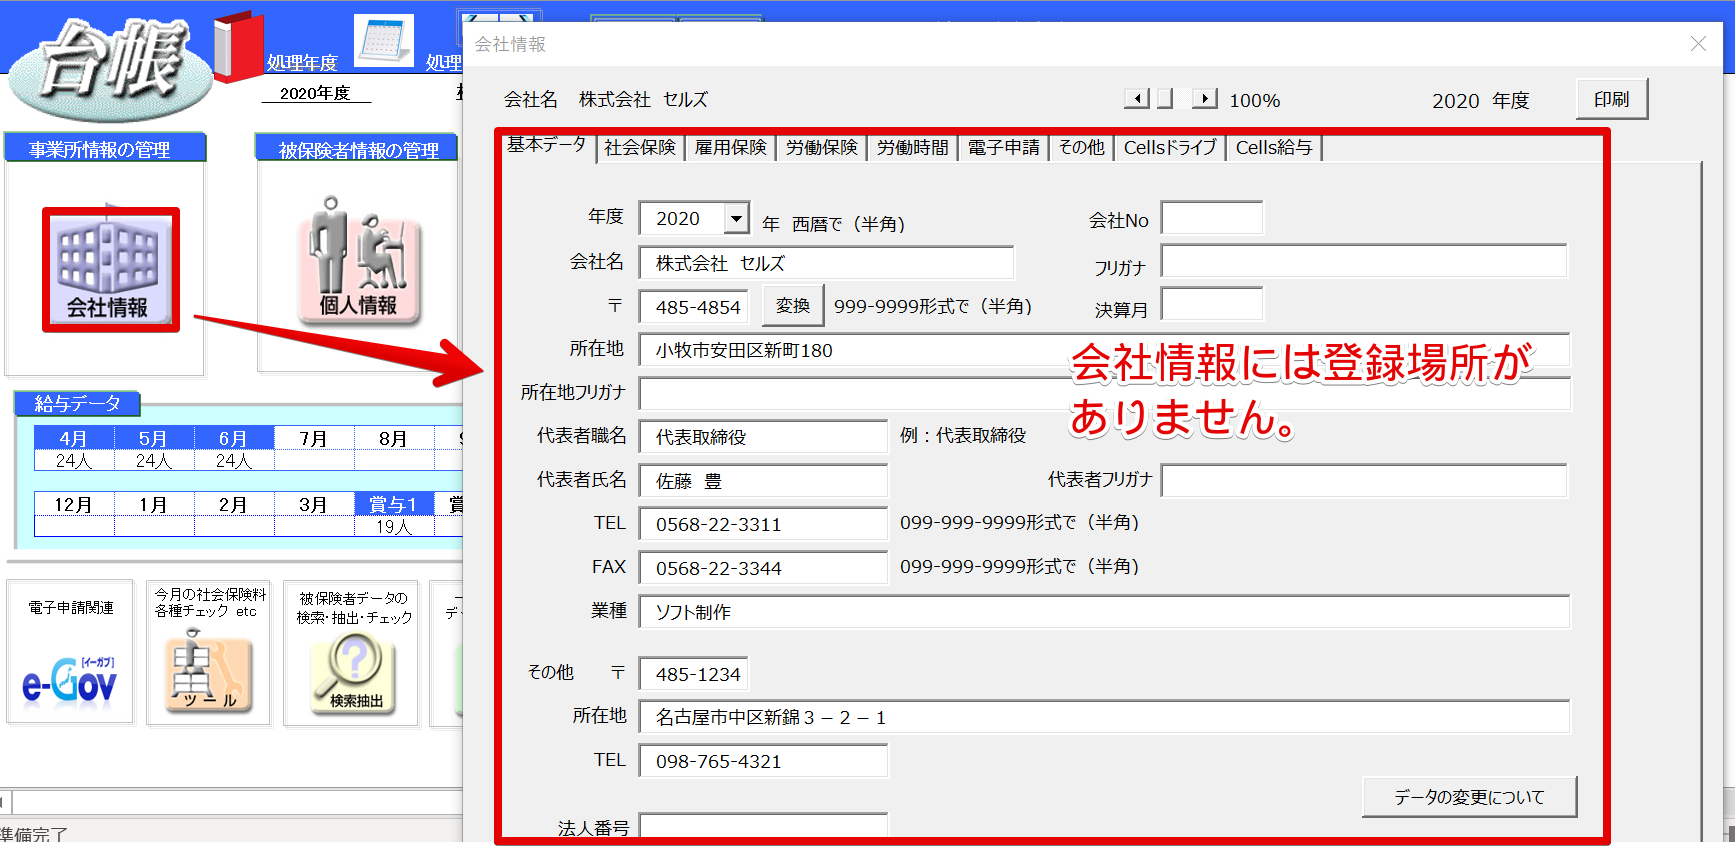Click the TEL 0568-22-3311 field

(x=763, y=524)
